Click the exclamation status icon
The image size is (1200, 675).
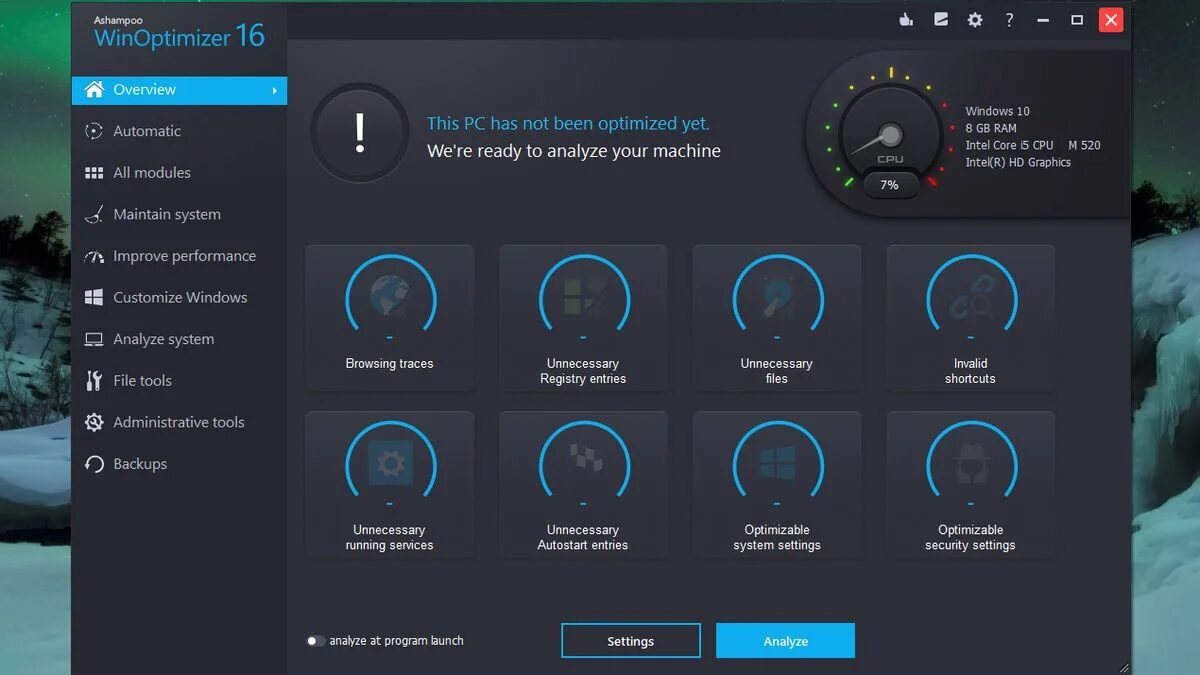tap(360, 133)
